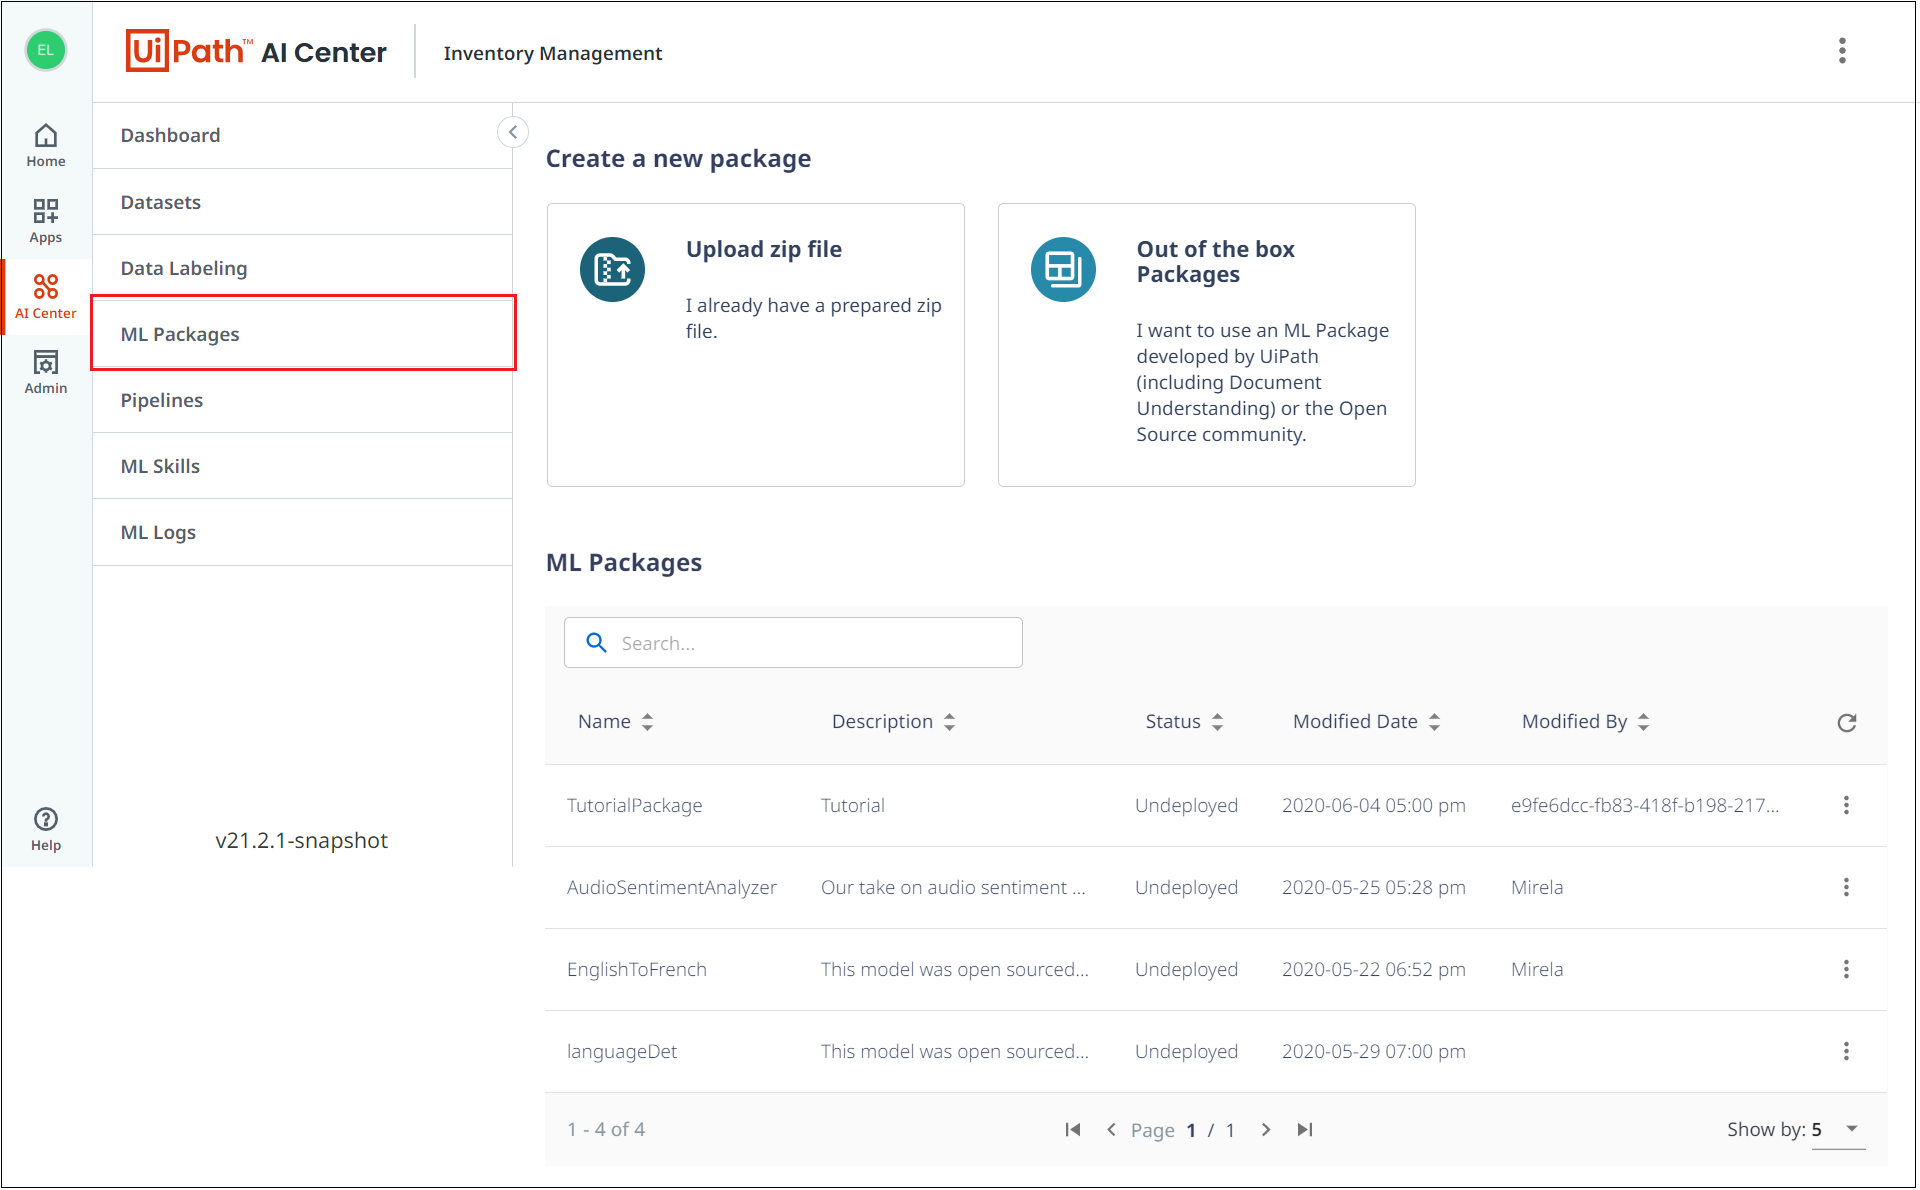
Task: Open Apps in left rail
Action: (x=46, y=221)
